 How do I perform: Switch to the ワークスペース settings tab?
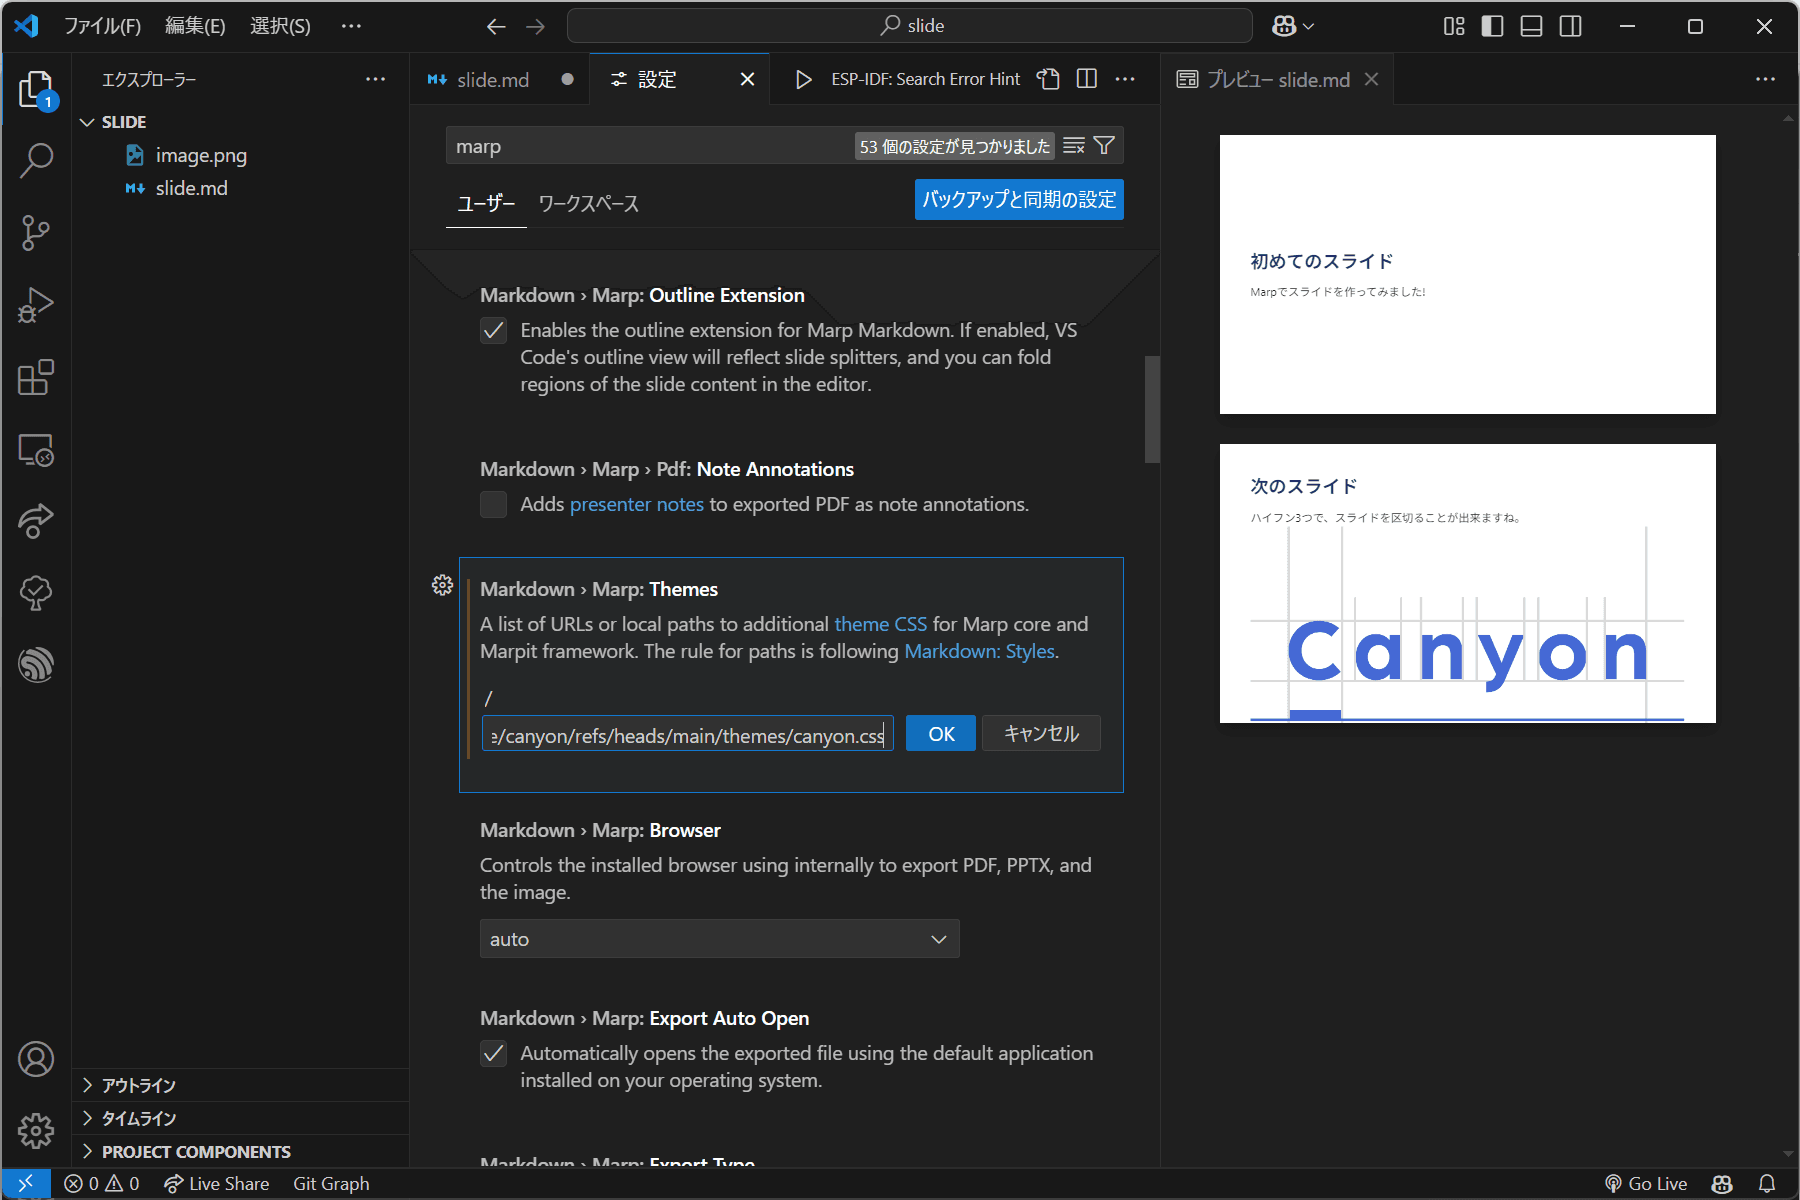588,204
